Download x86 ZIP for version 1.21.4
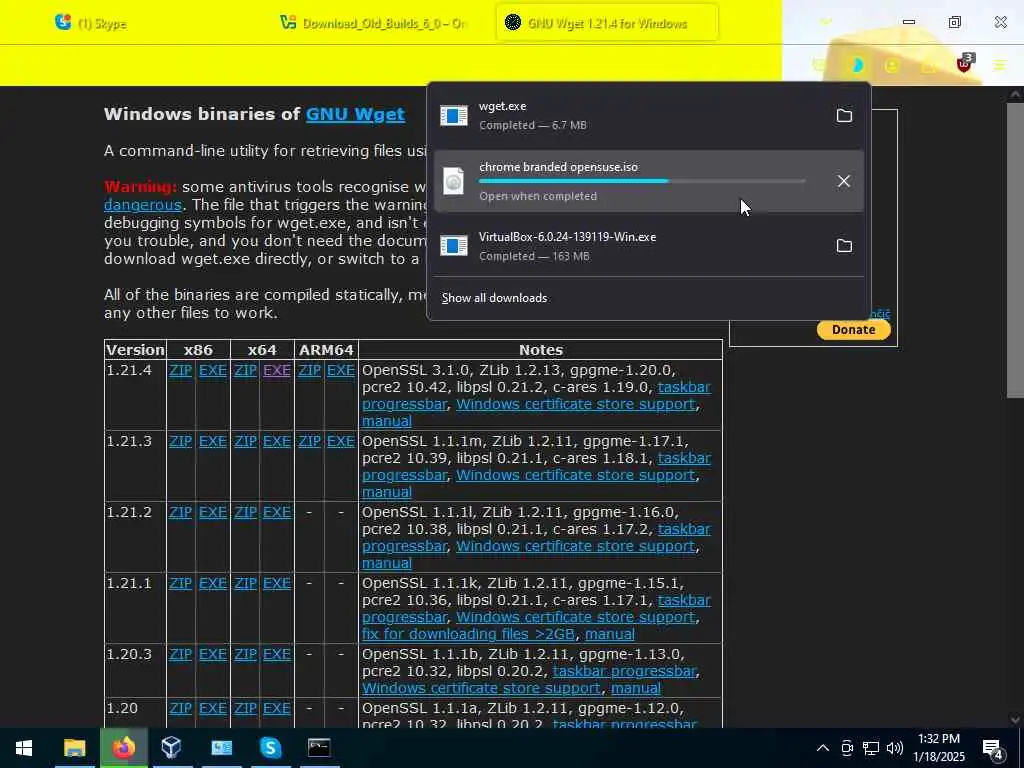1024x768 pixels. 180,370
